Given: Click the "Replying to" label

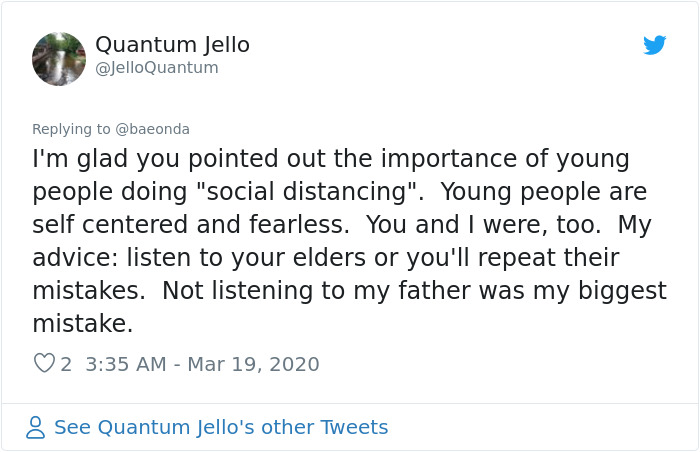Looking at the screenshot, I should [x=71, y=129].
